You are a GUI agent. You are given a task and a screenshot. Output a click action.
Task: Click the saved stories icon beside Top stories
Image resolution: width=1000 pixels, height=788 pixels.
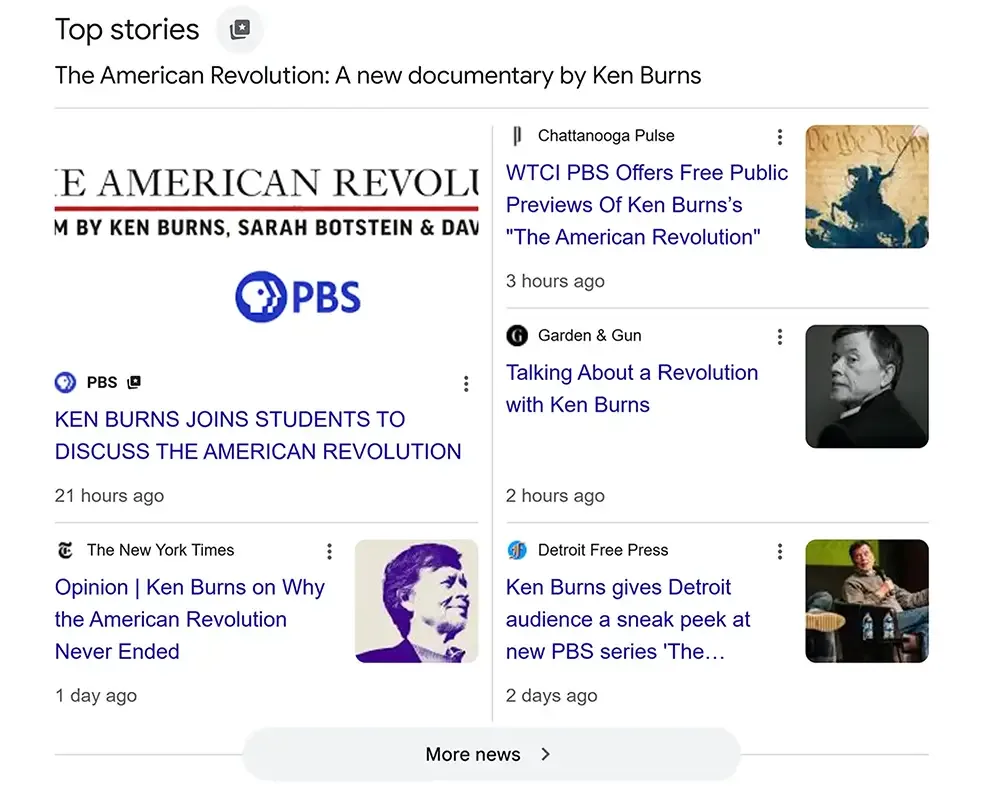pos(240,30)
